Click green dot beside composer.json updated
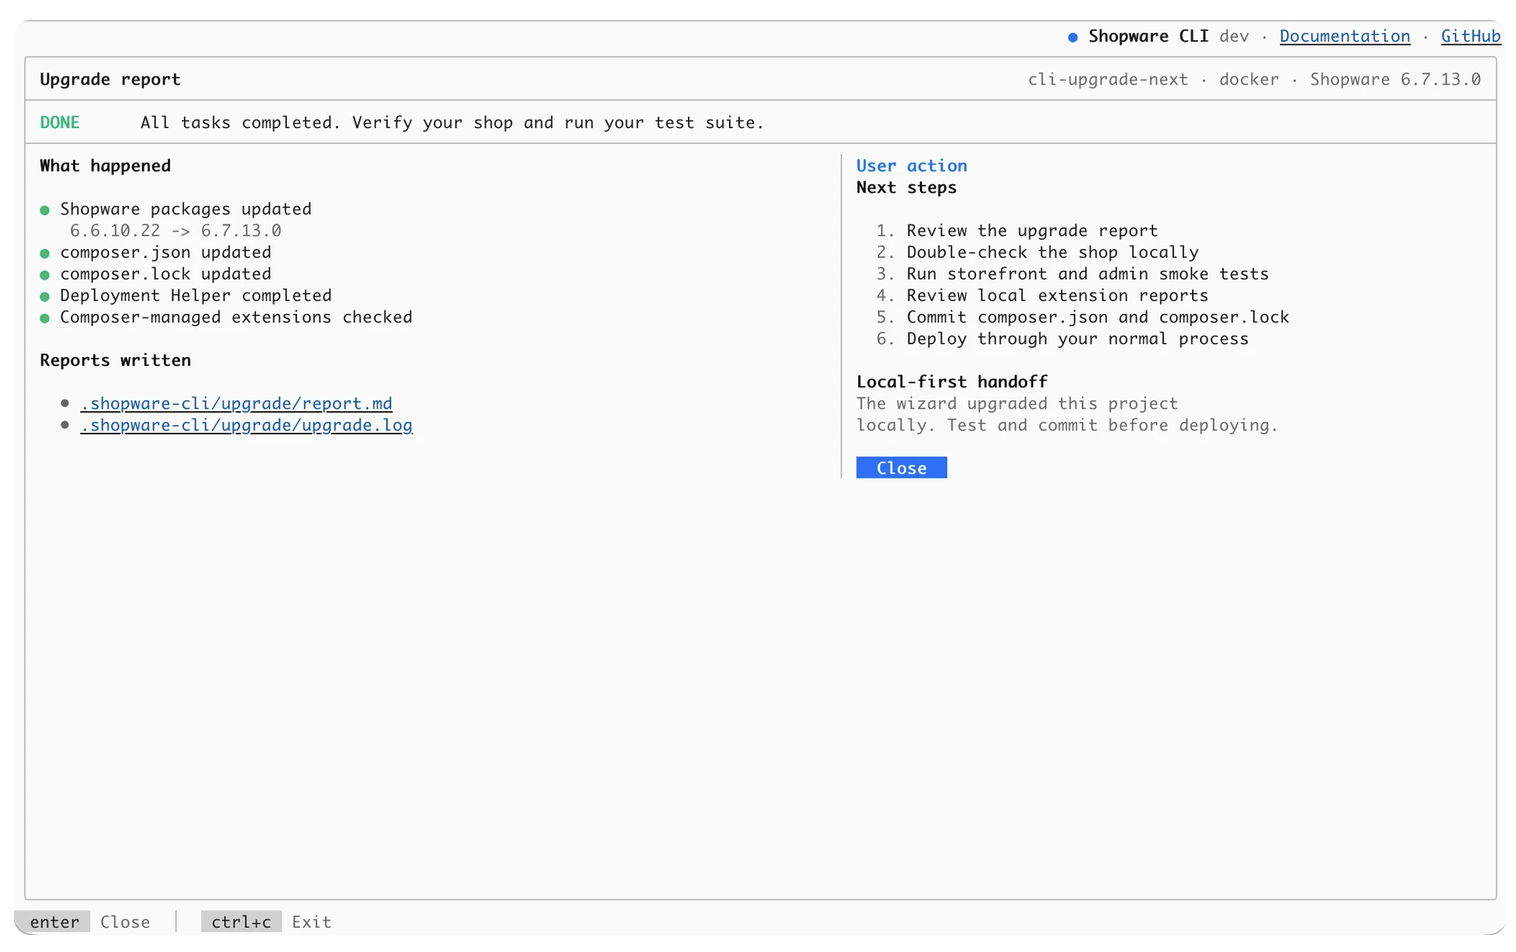This screenshot has width=1516, height=952. (45, 253)
